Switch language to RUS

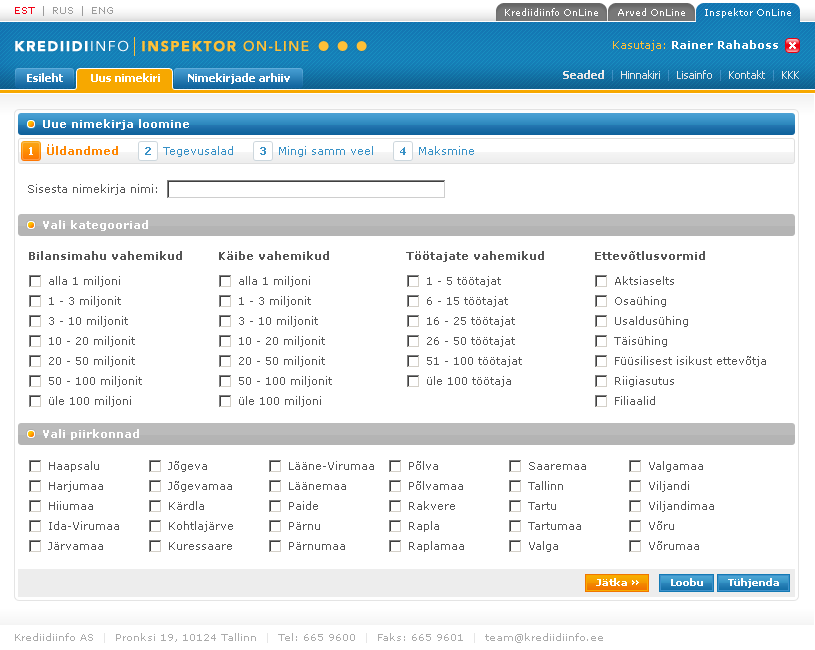(63, 10)
